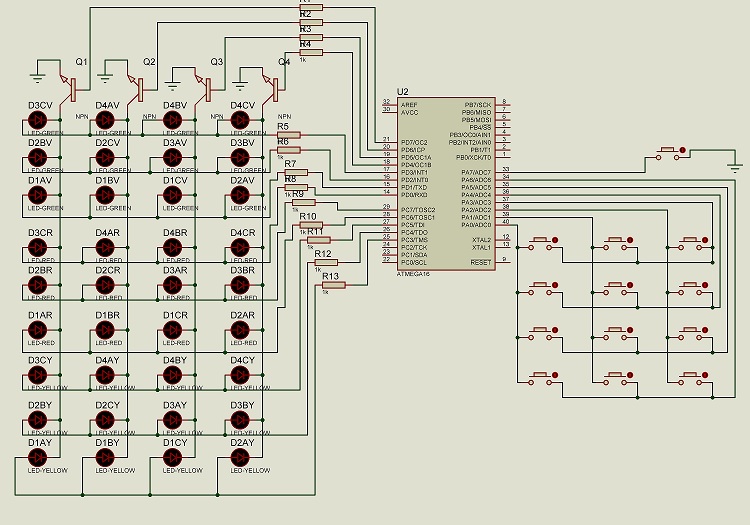Click the AREF pin label
This screenshot has height=525, width=750.
point(409,105)
